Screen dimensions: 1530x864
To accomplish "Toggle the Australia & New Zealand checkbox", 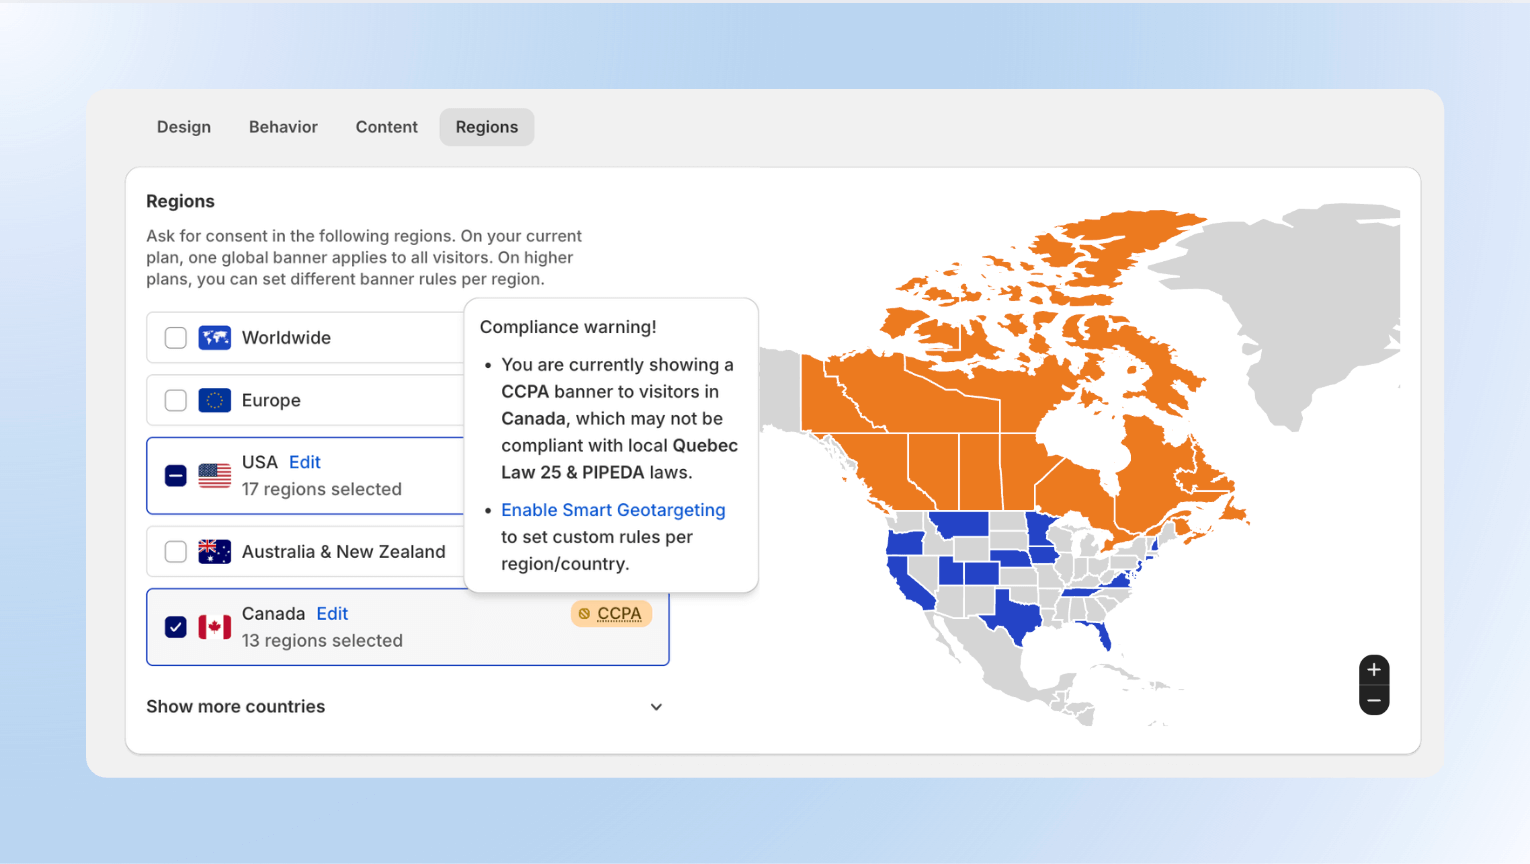I will 175,551.
